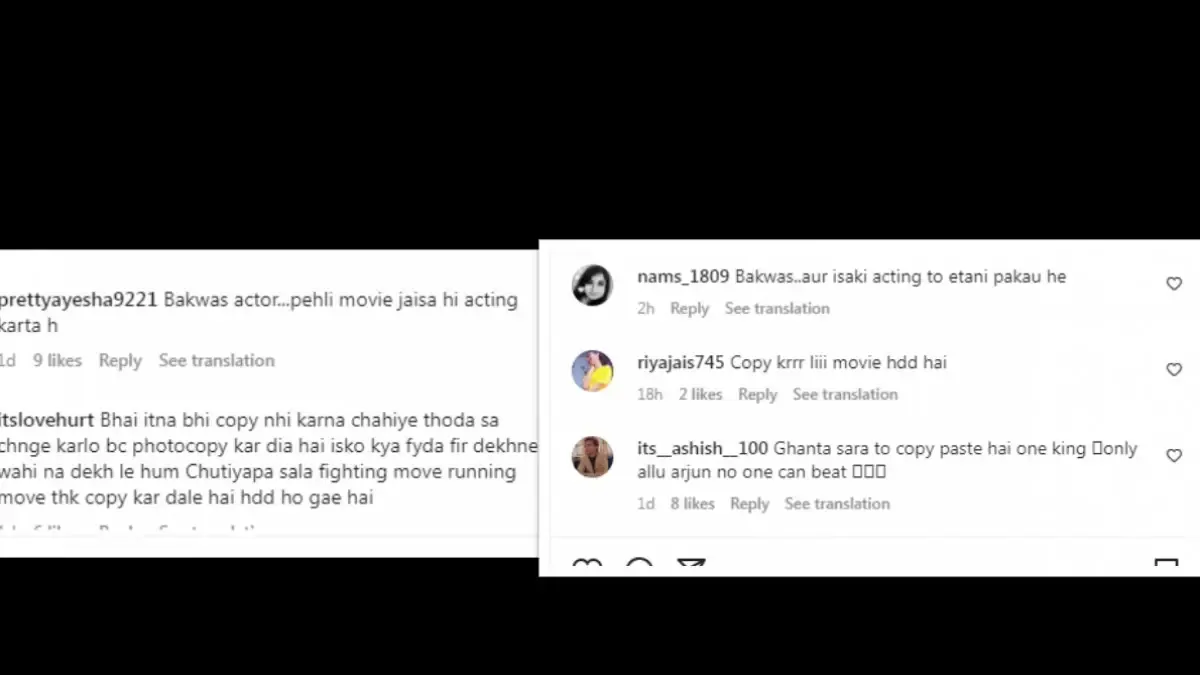Screen dimensions: 1200x675
Task: Reply to nams_1809's comment
Action: (x=689, y=308)
